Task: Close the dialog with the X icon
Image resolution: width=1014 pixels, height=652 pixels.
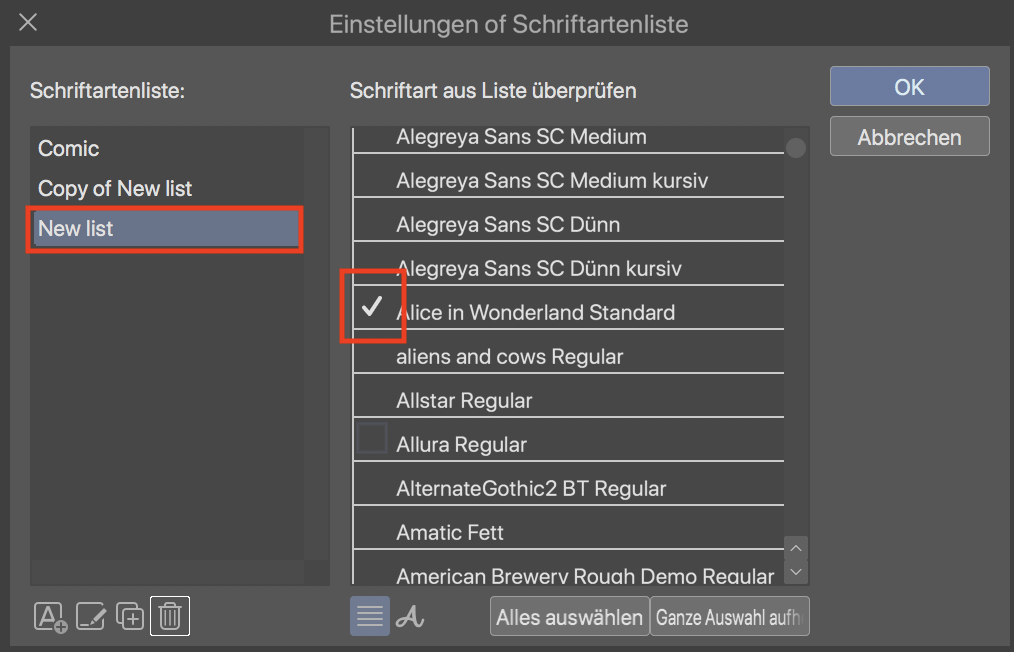Action: pyautogui.click(x=29, y=23)
